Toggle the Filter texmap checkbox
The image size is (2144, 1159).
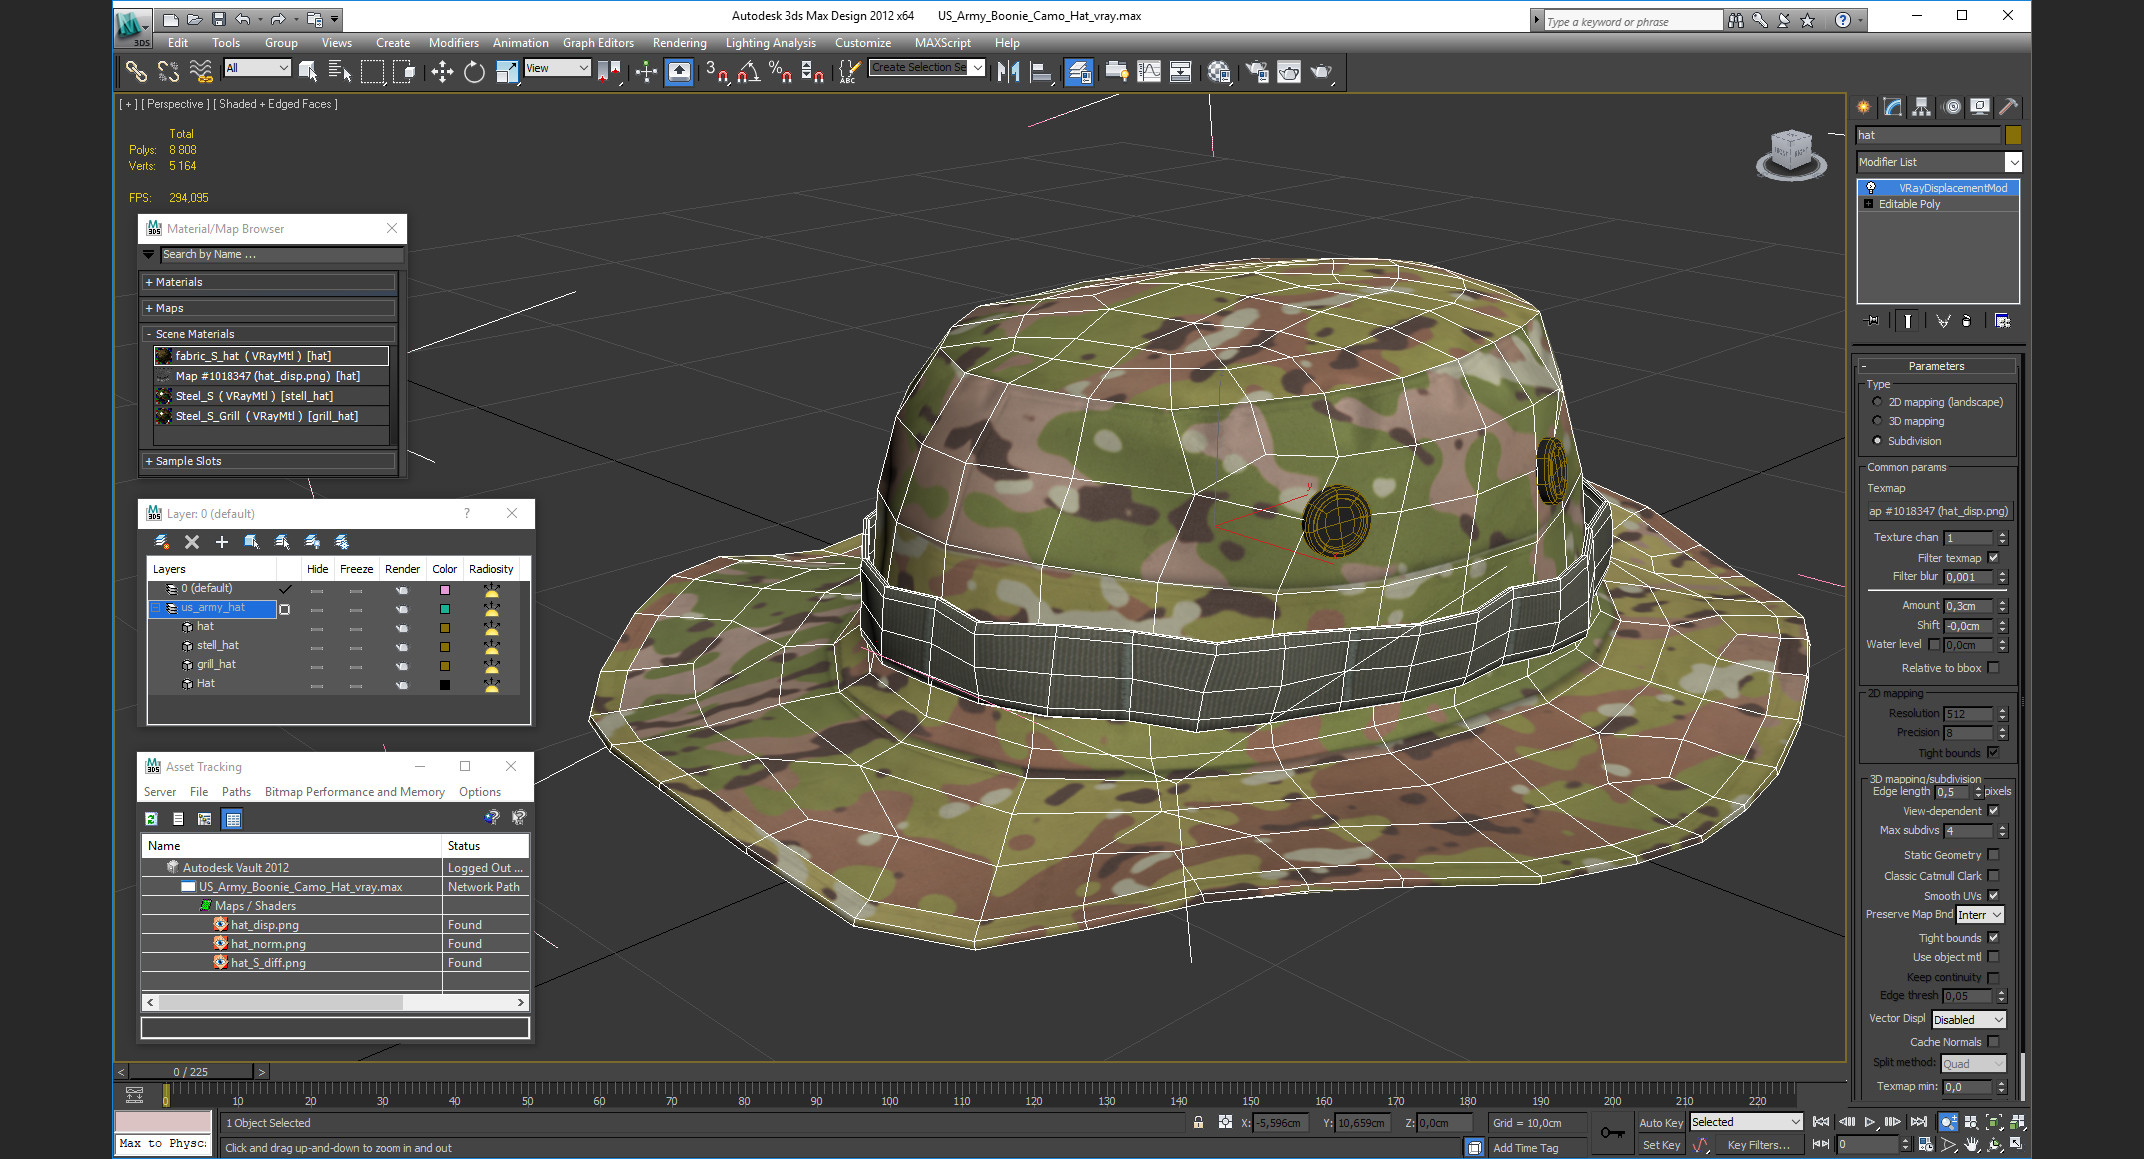tap(1993, 558)
